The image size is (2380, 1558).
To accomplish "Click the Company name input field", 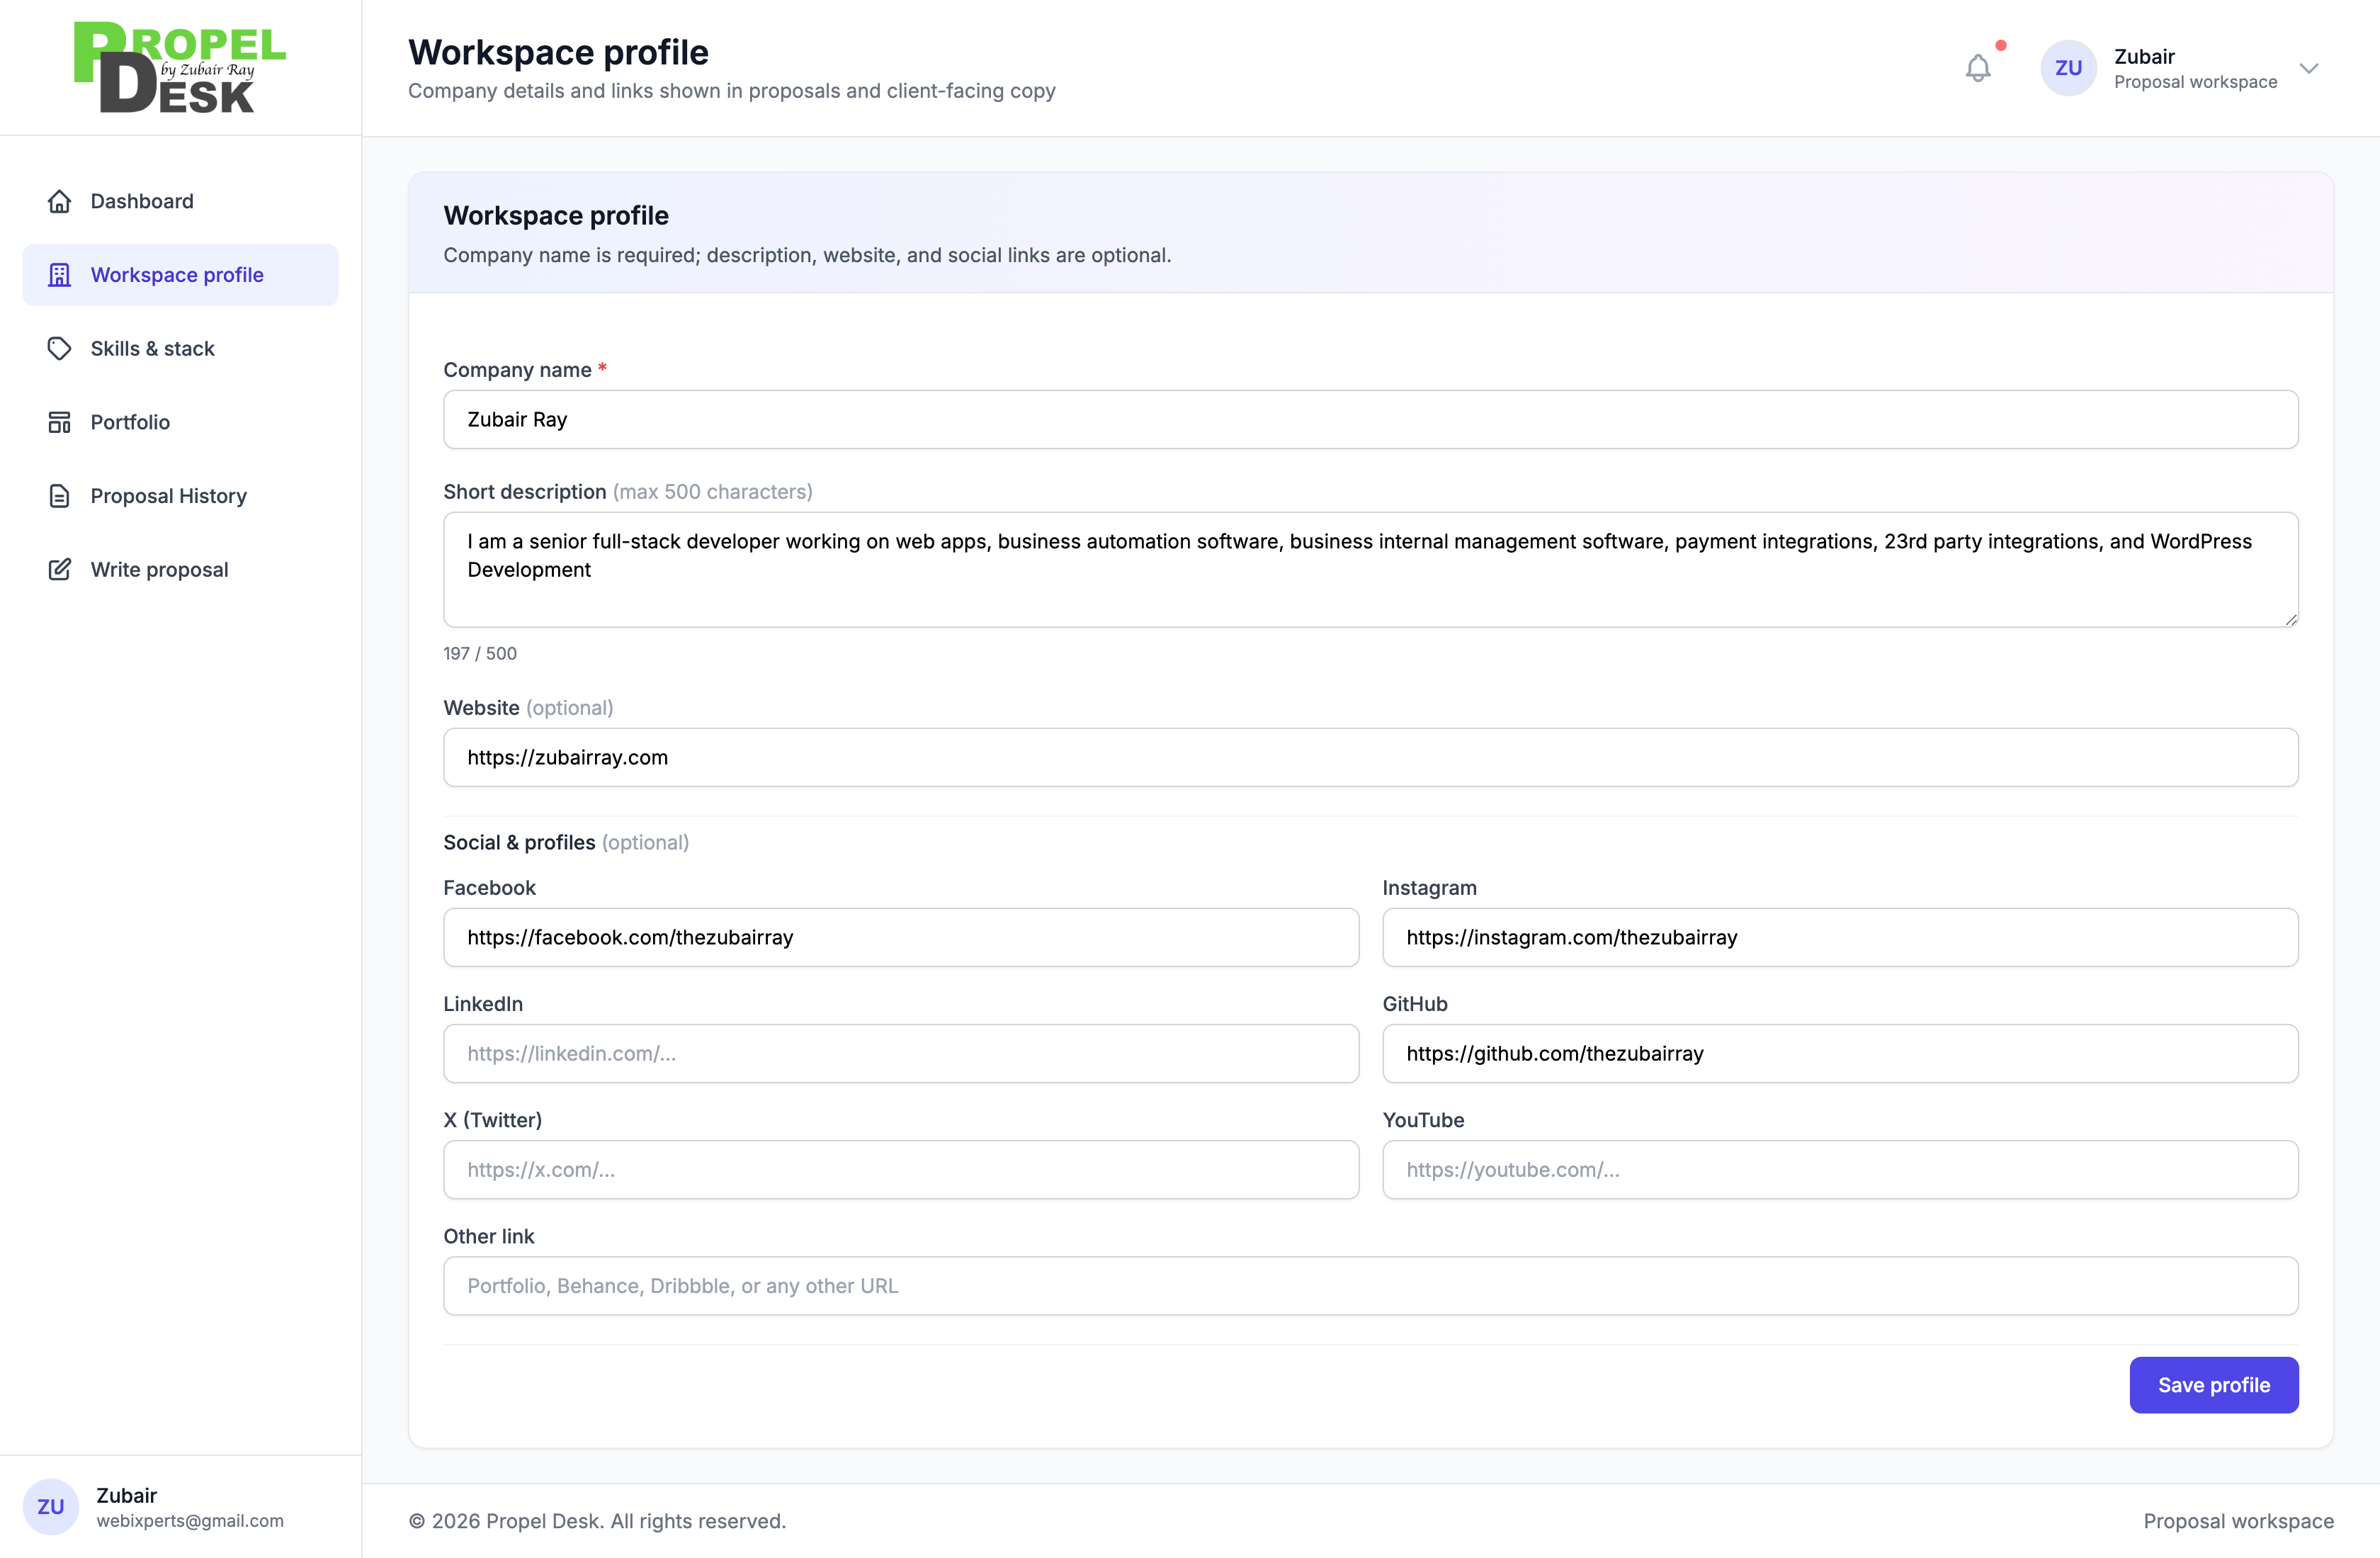I will 1370,419.
